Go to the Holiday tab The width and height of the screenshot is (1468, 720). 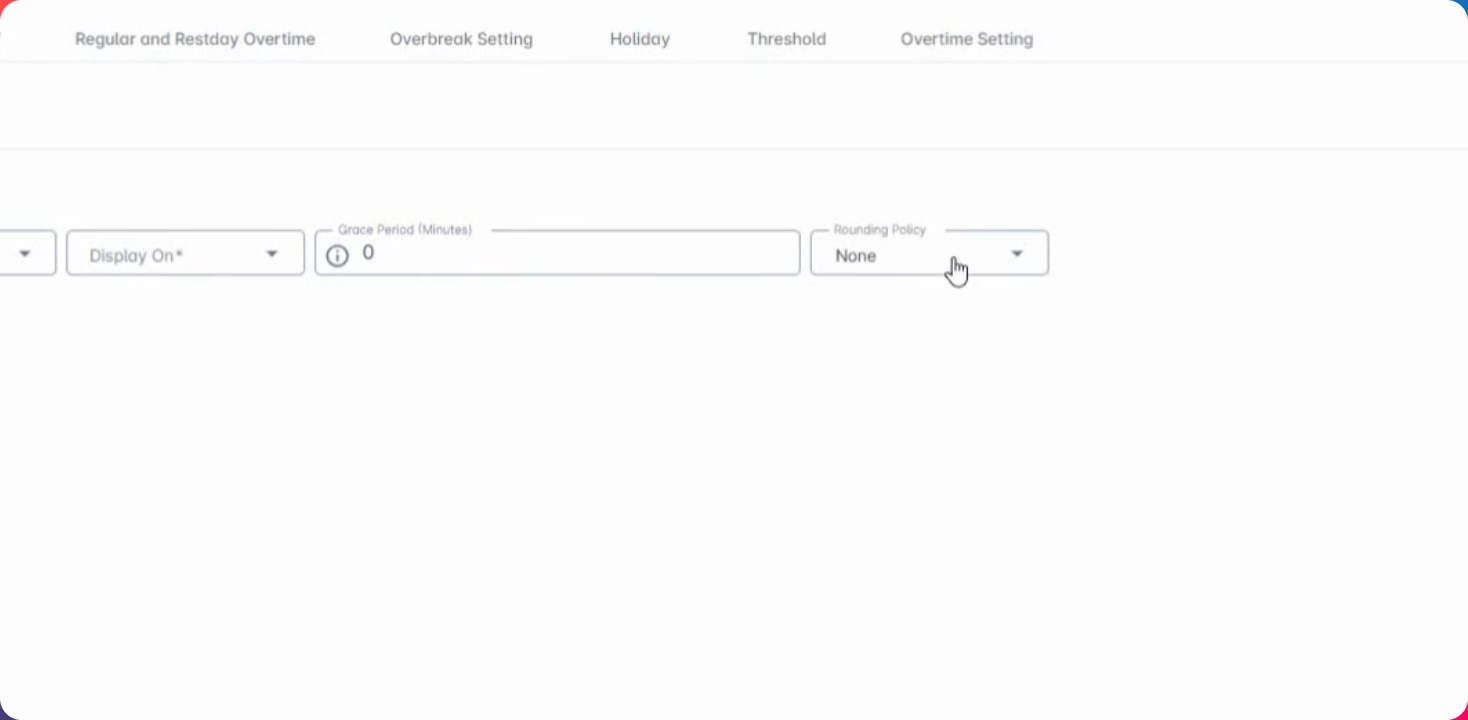(x=640, y=39)
